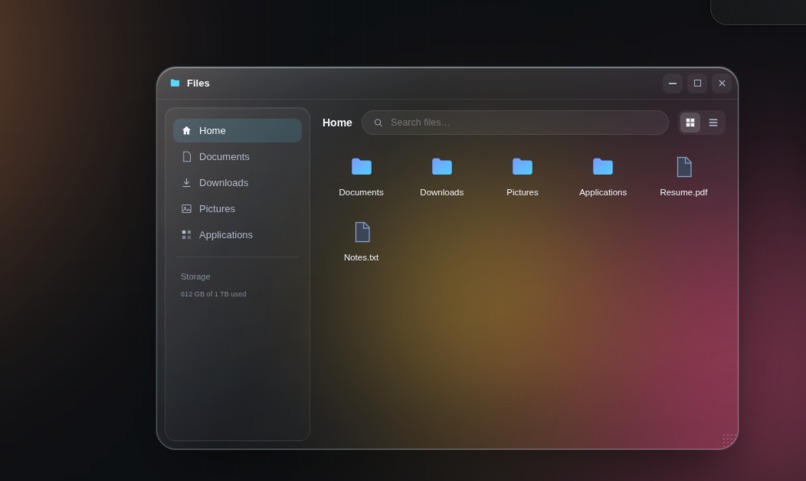Open the Documents folder icon in grid
This screenshot has width=806, height=481.
(361, 166)
